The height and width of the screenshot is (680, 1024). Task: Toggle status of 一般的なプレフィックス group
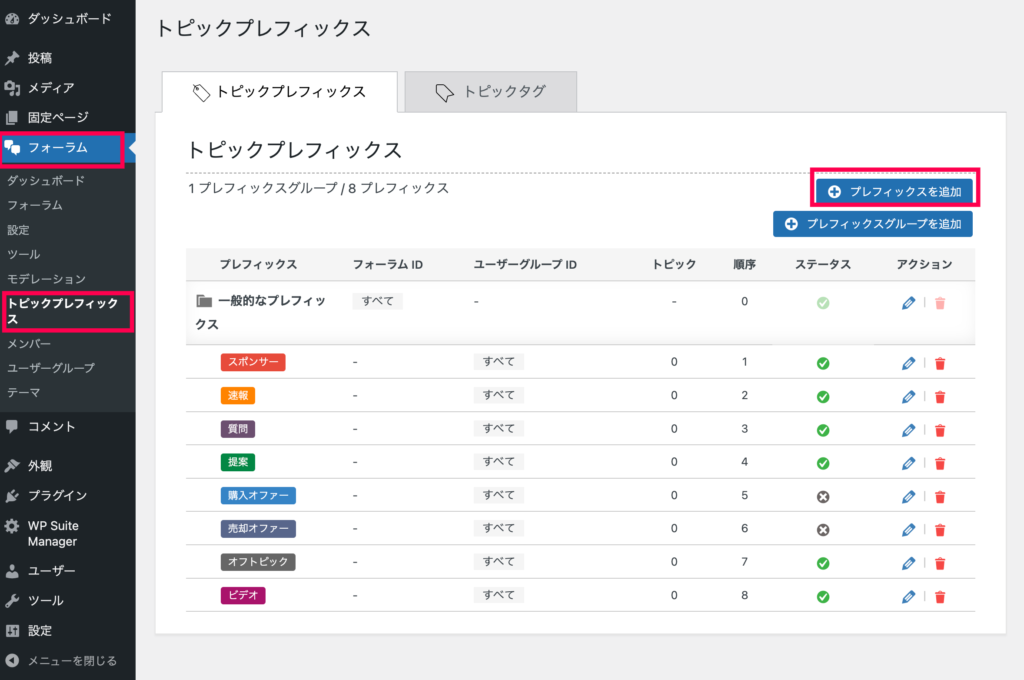coord(823,303)
